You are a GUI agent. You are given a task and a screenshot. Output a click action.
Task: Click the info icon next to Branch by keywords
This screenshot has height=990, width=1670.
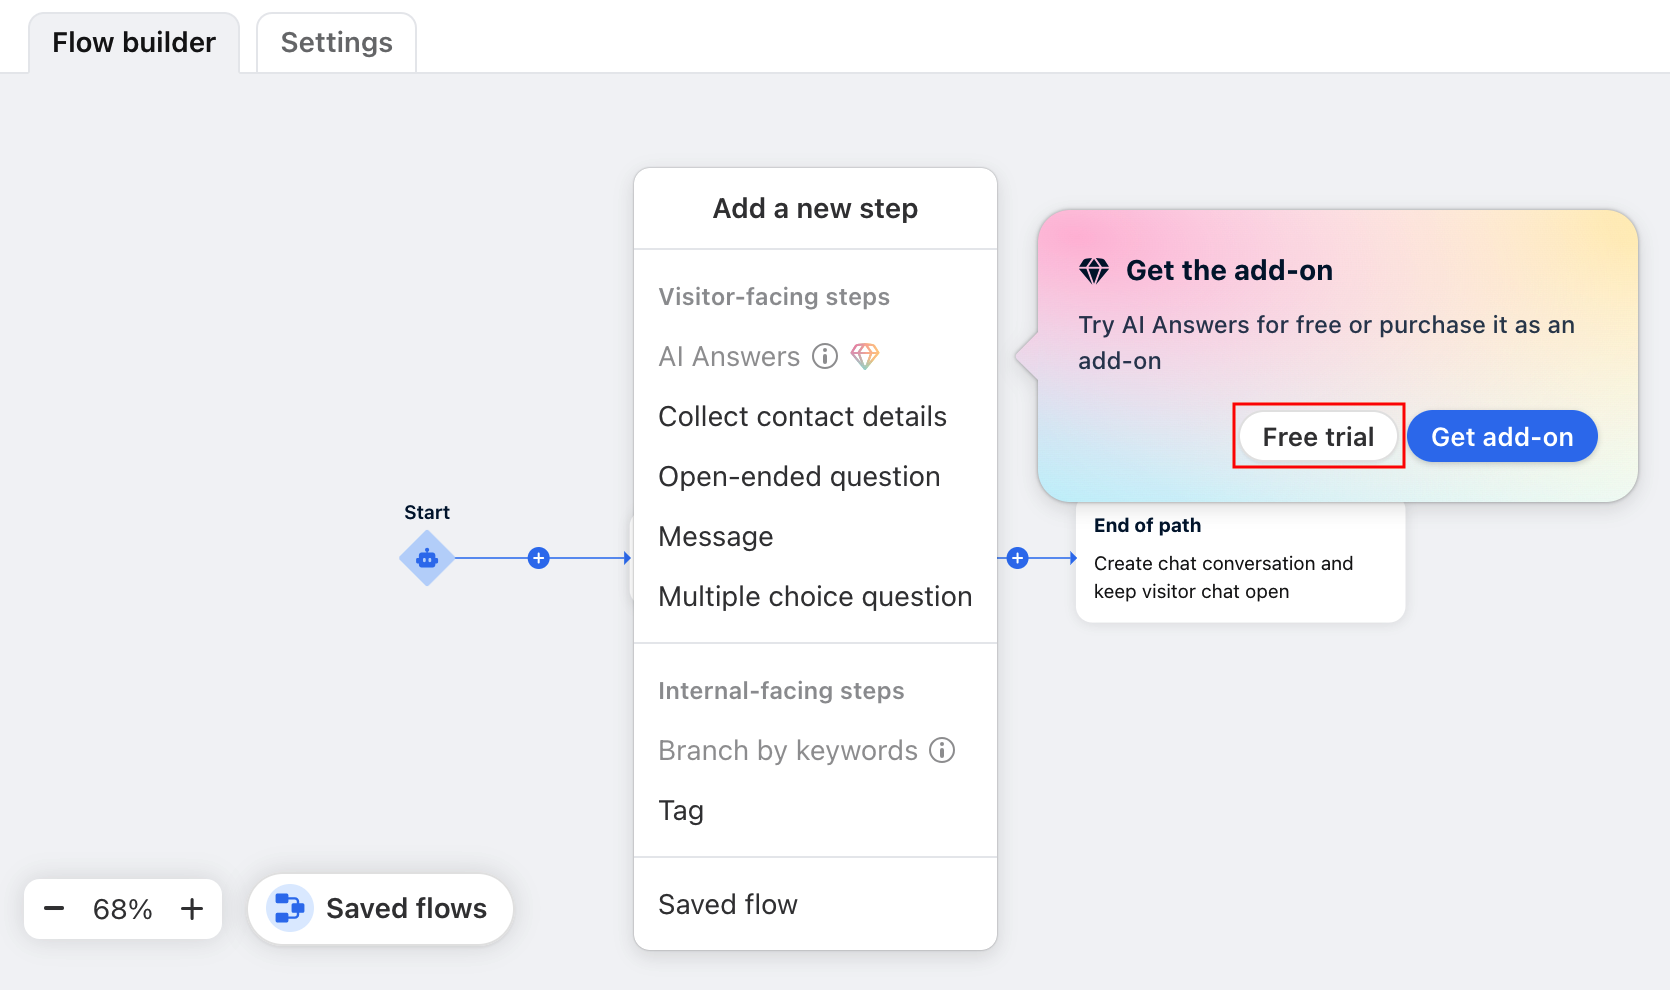[942, 750]
